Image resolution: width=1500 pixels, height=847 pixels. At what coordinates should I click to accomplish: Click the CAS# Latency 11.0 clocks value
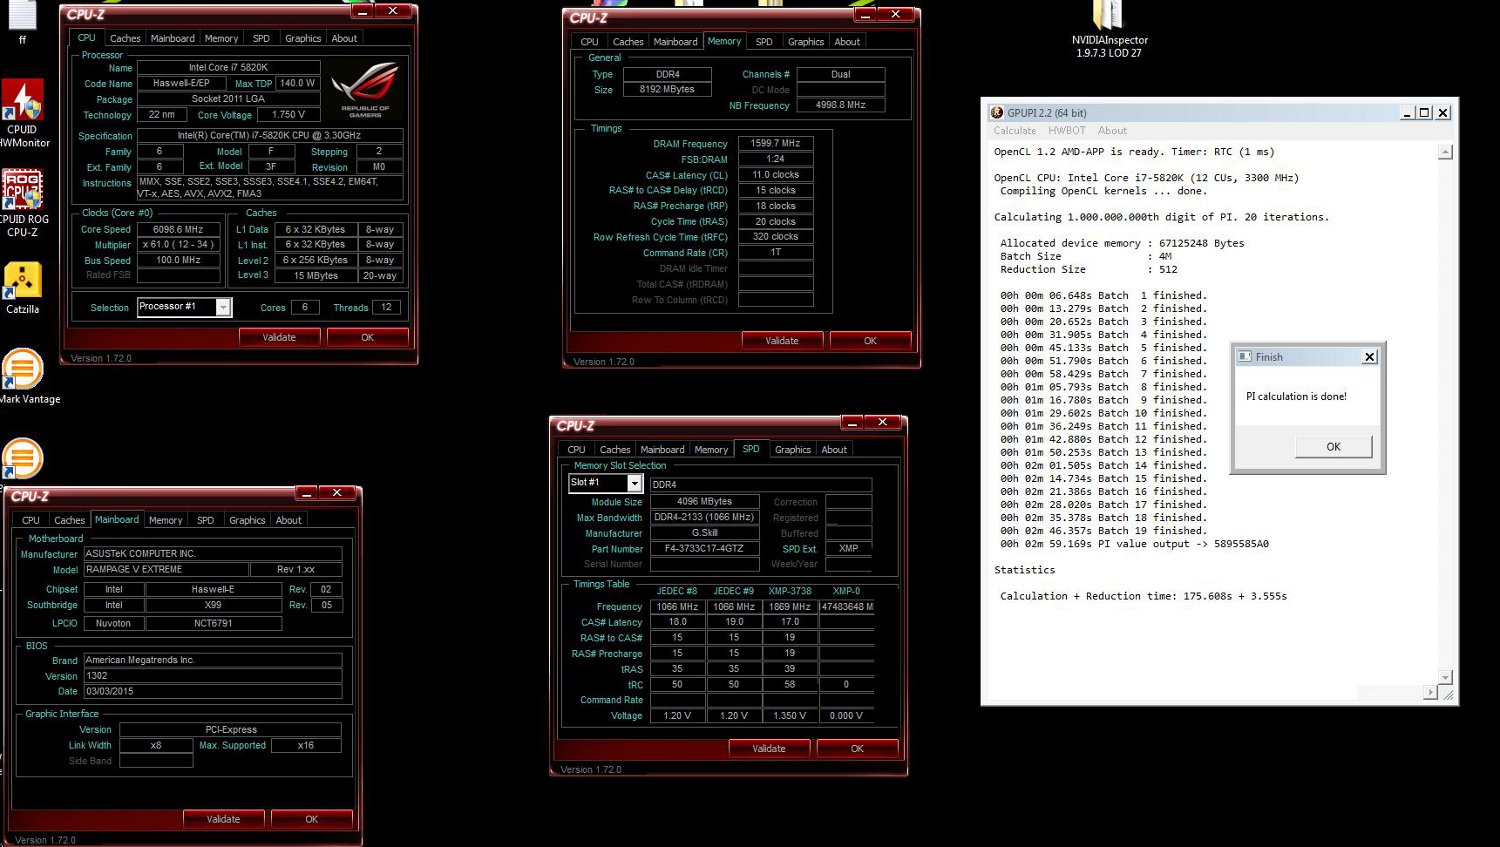(x=775, y=174)
